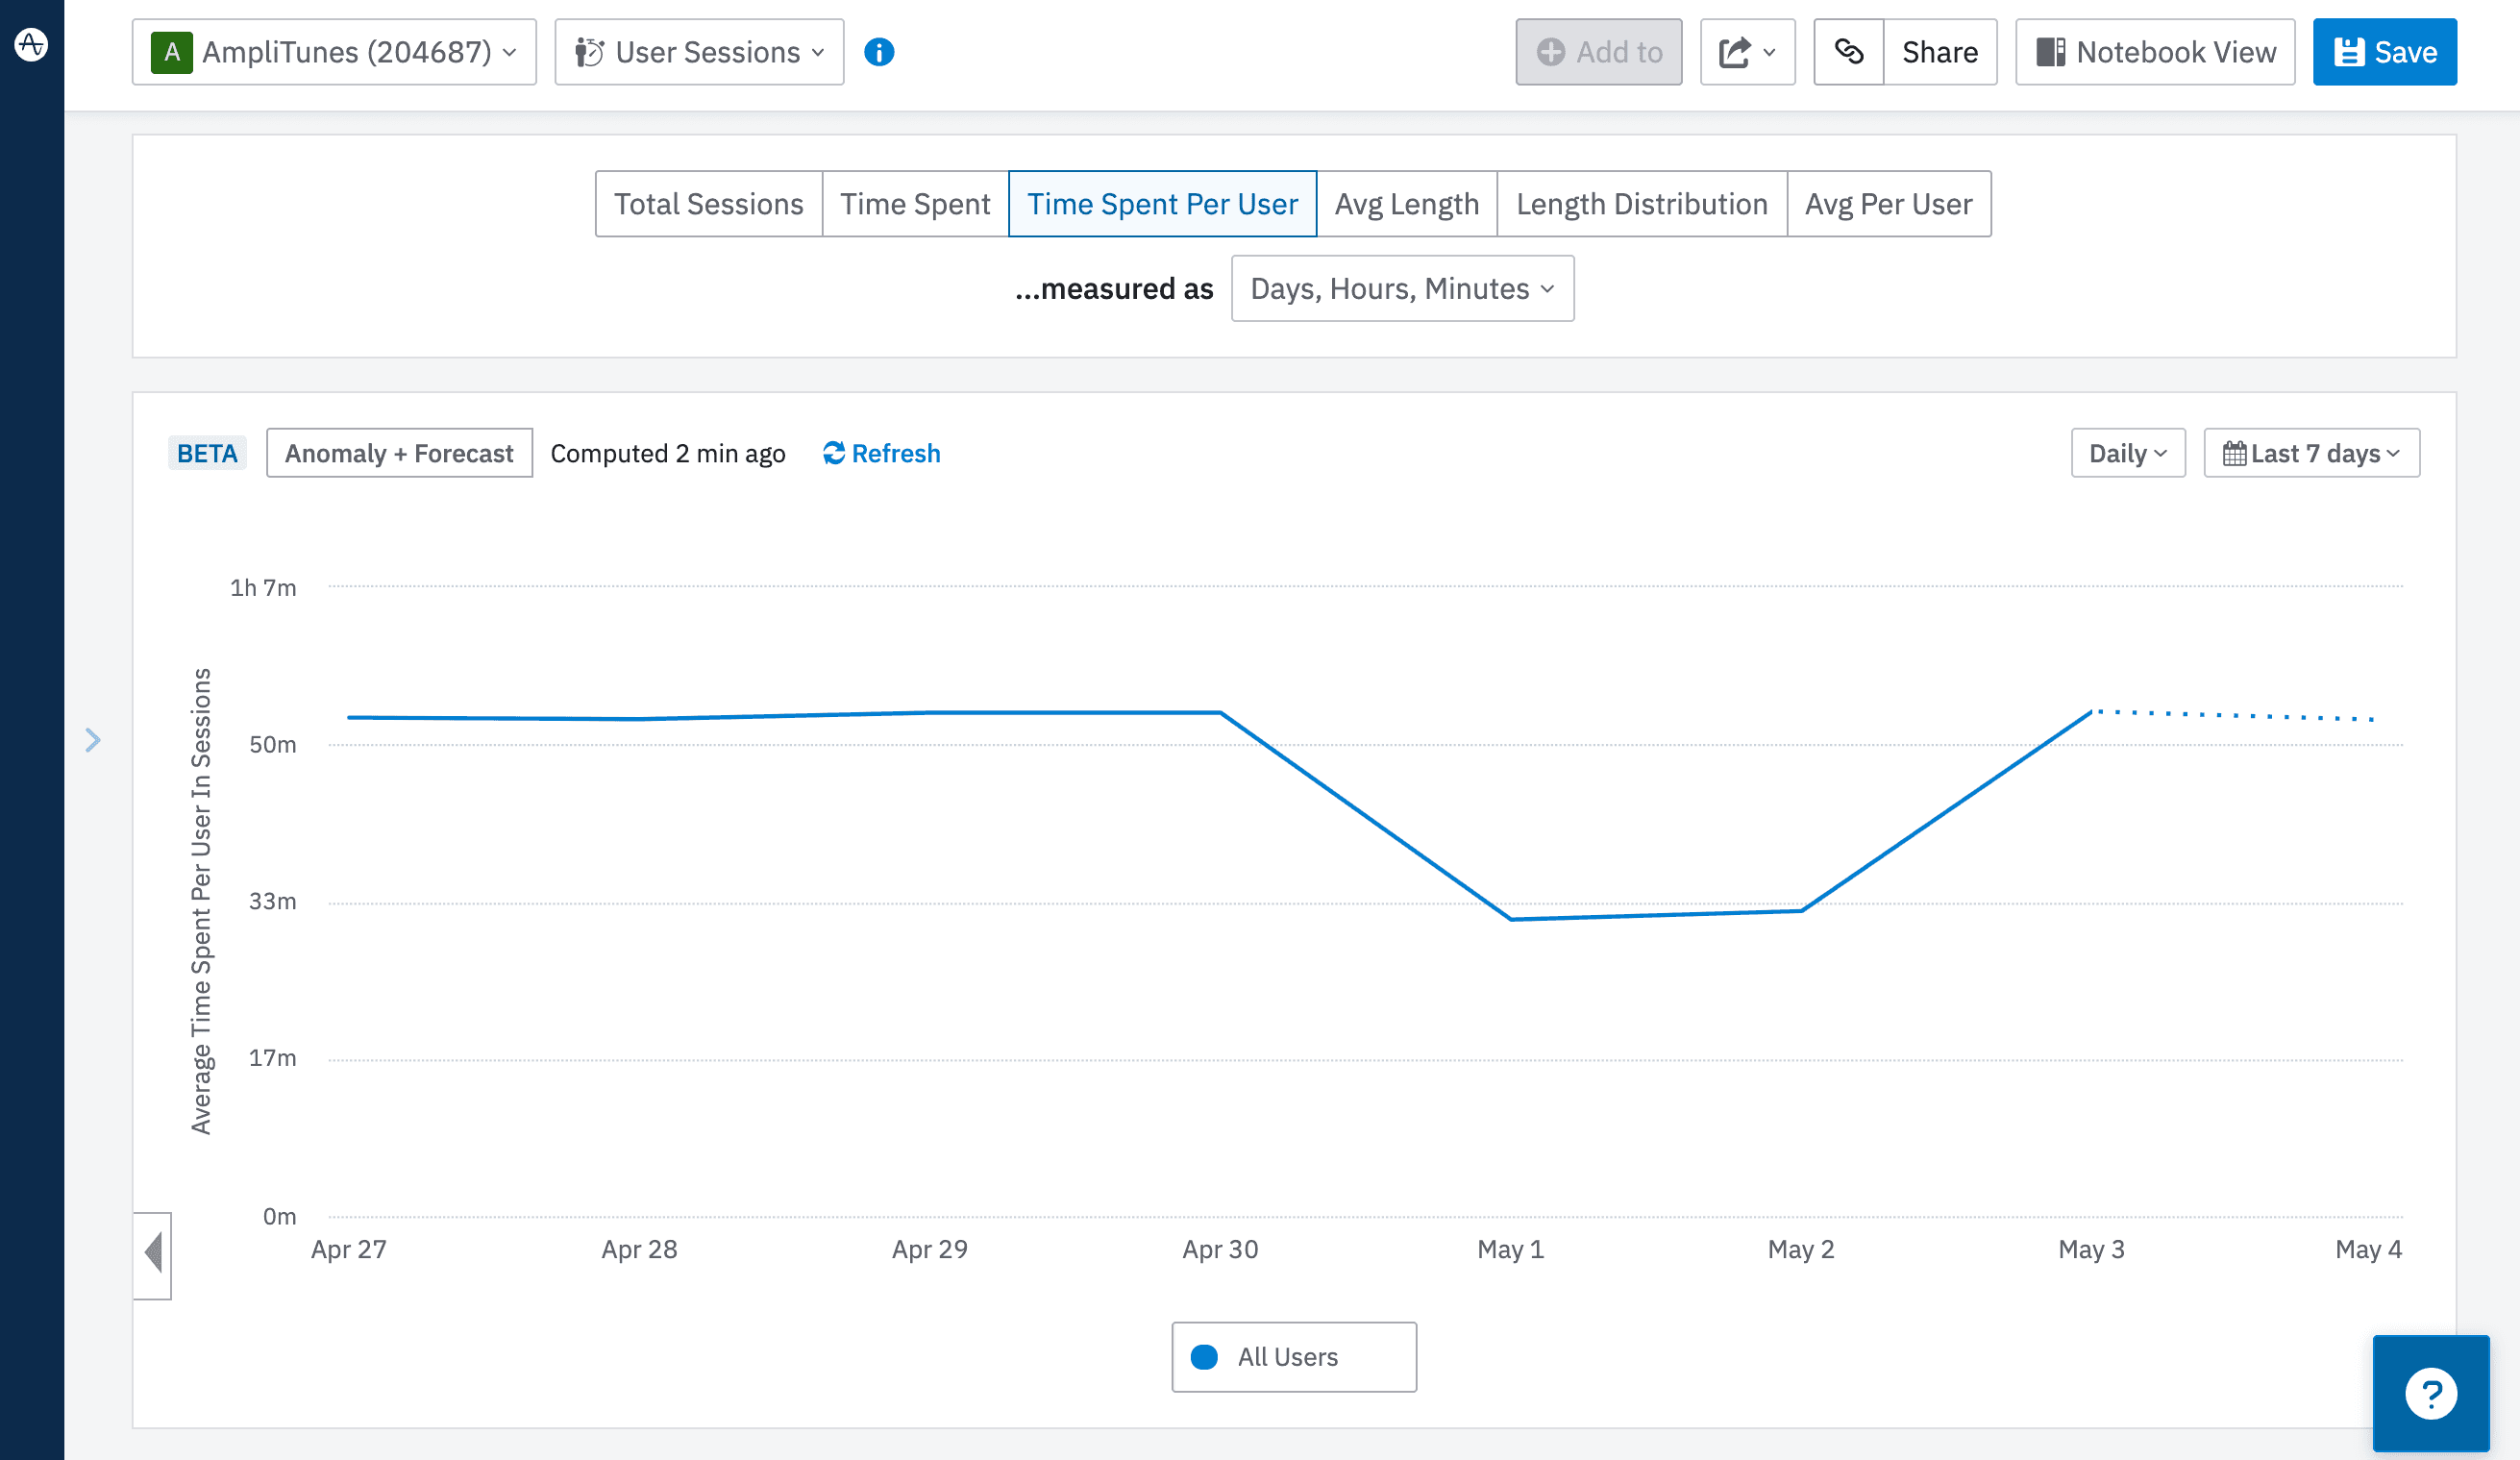This screenshot has width=2520, height=1460.
Task: Click the export share-arrow icon
Action: (x=1737, y=51)
